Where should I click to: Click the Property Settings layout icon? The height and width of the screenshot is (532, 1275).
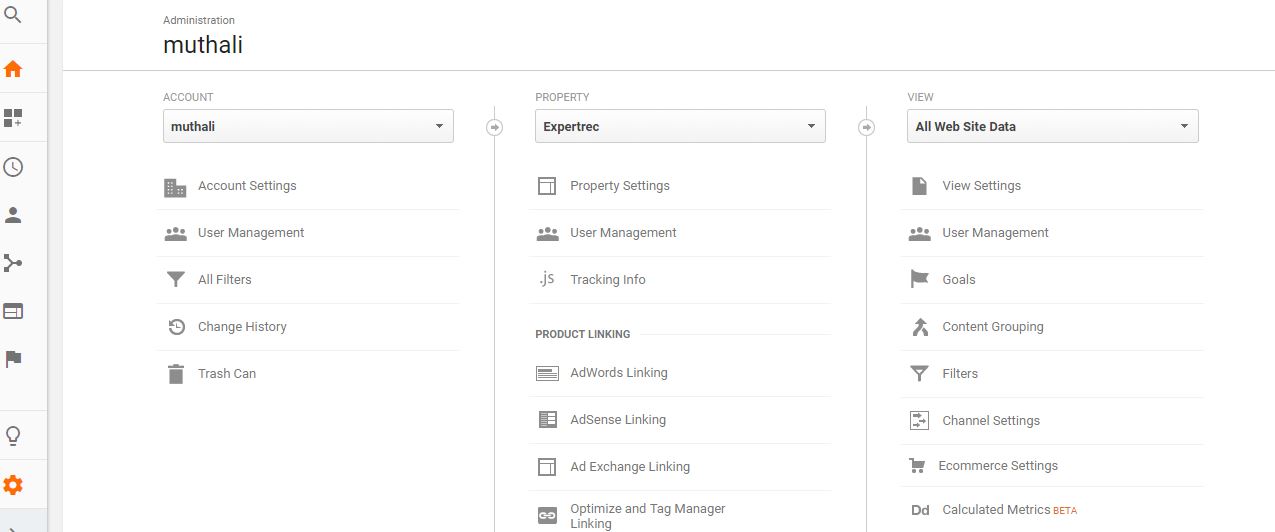(547, 186)
